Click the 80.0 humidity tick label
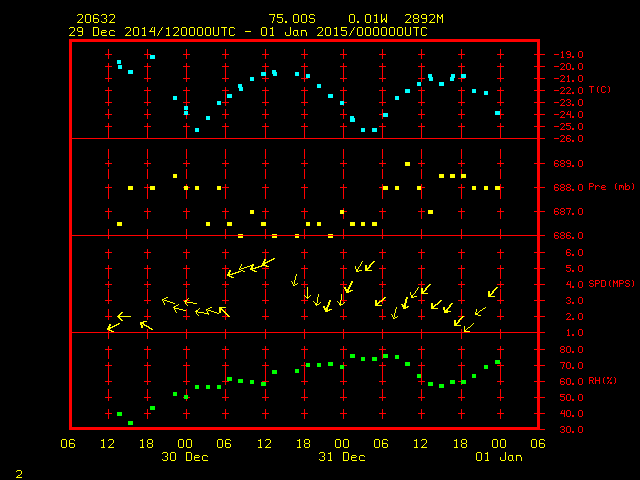This screenshot has width=640, height=480. tap(571, 350)
